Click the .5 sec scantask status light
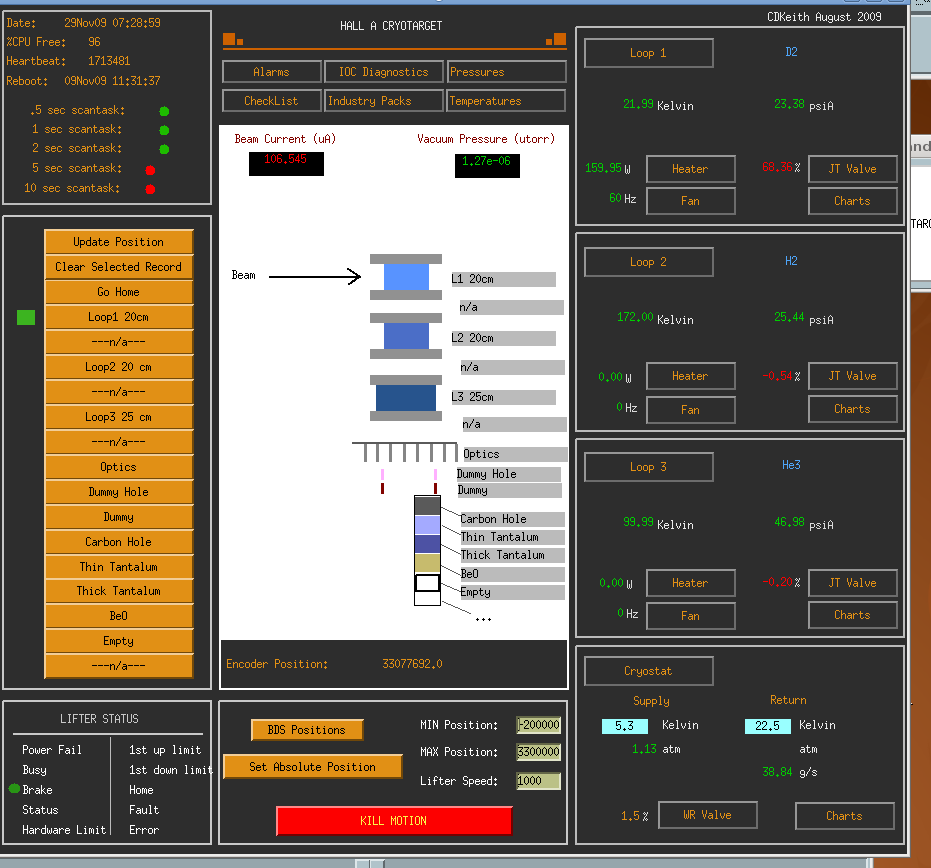This screenshot has width=931, height=868. click(x=164, y=111)
